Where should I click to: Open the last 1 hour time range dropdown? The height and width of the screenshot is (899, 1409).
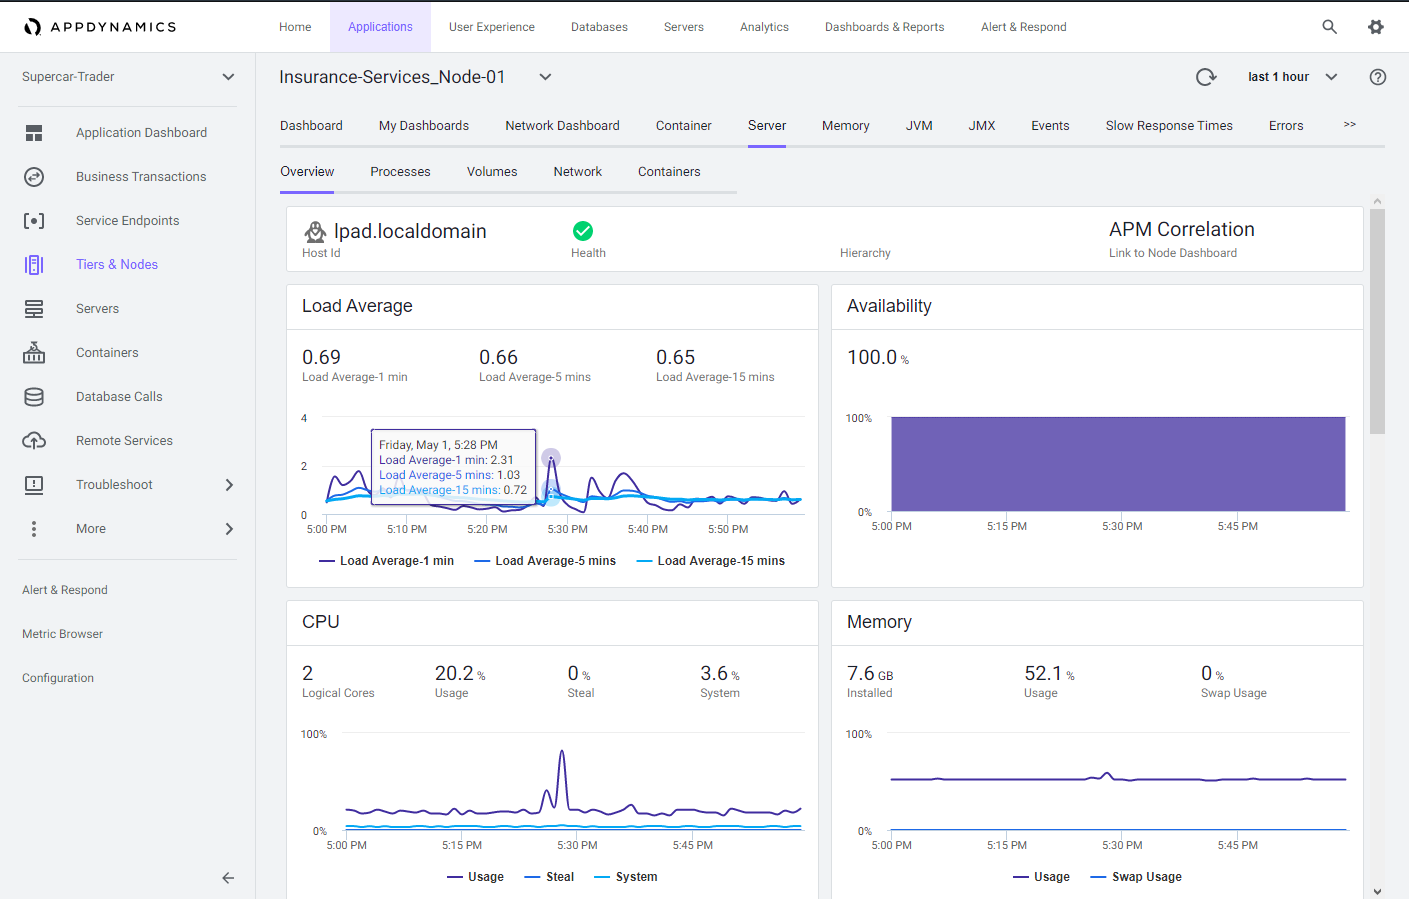(1292, 77)
